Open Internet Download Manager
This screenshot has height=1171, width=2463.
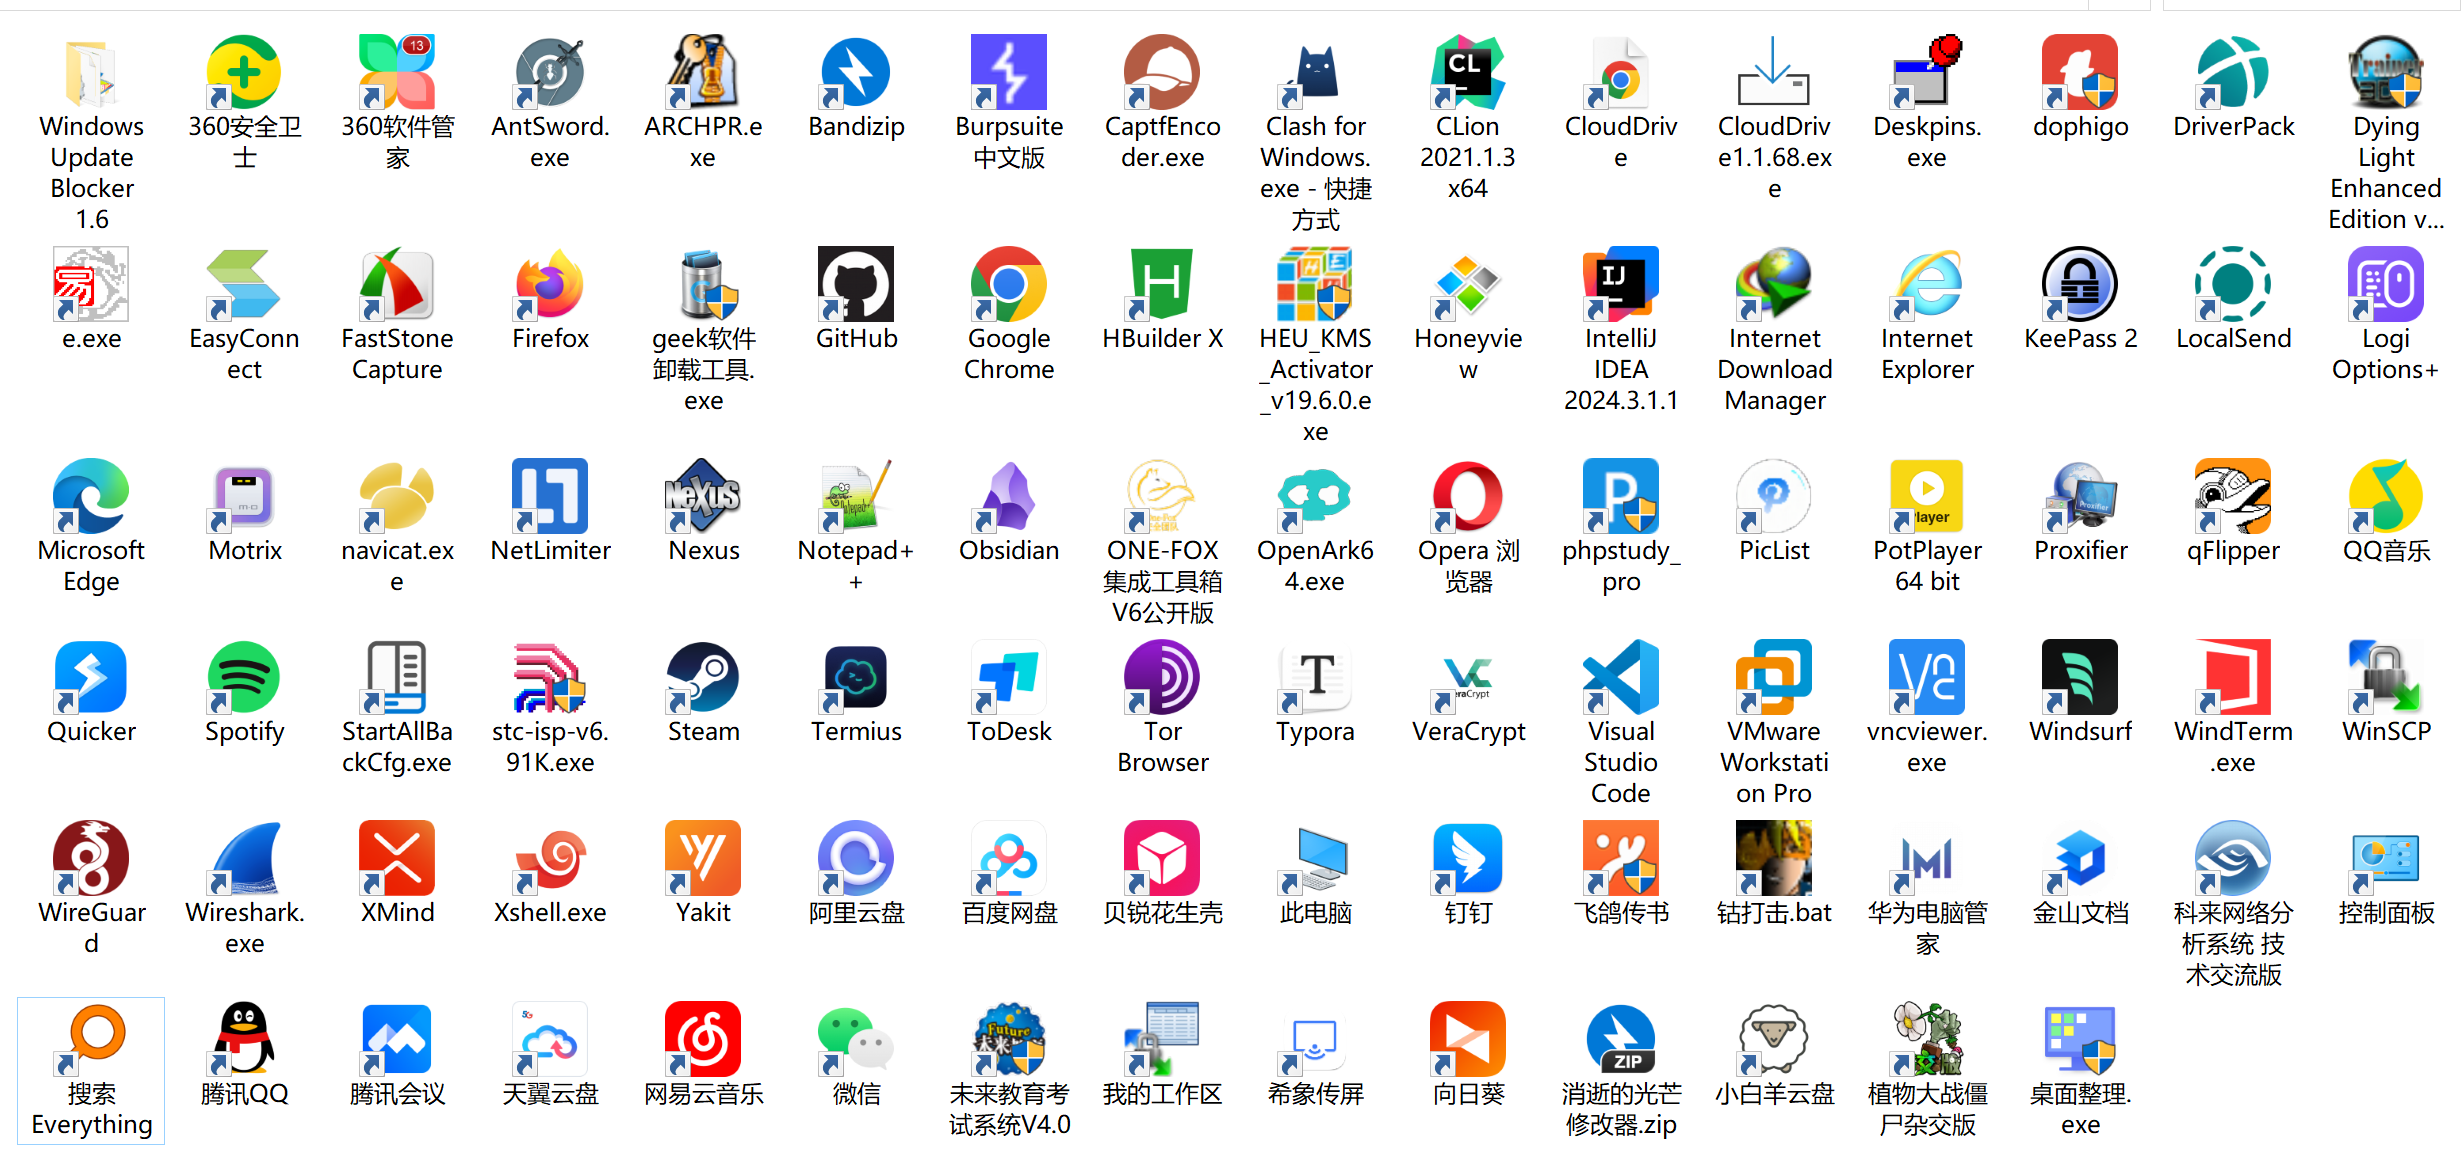tap(1774, 284)
